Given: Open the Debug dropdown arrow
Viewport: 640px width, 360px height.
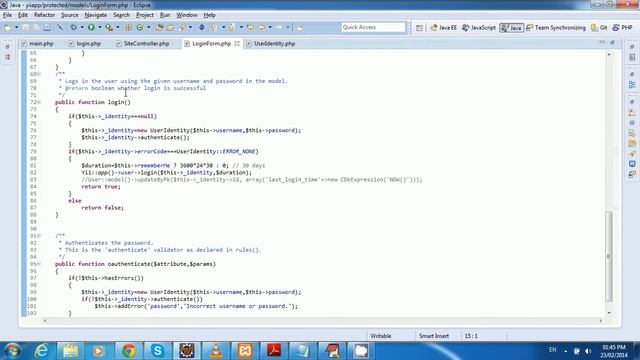Looking at the screenshot, I should (x=82, y=27).
